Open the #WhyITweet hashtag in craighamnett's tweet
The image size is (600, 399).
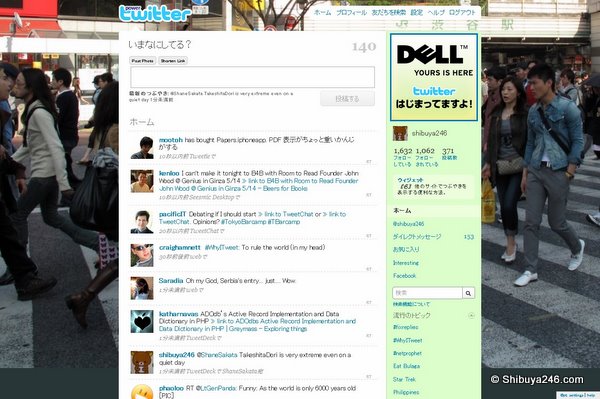(222, 248)
